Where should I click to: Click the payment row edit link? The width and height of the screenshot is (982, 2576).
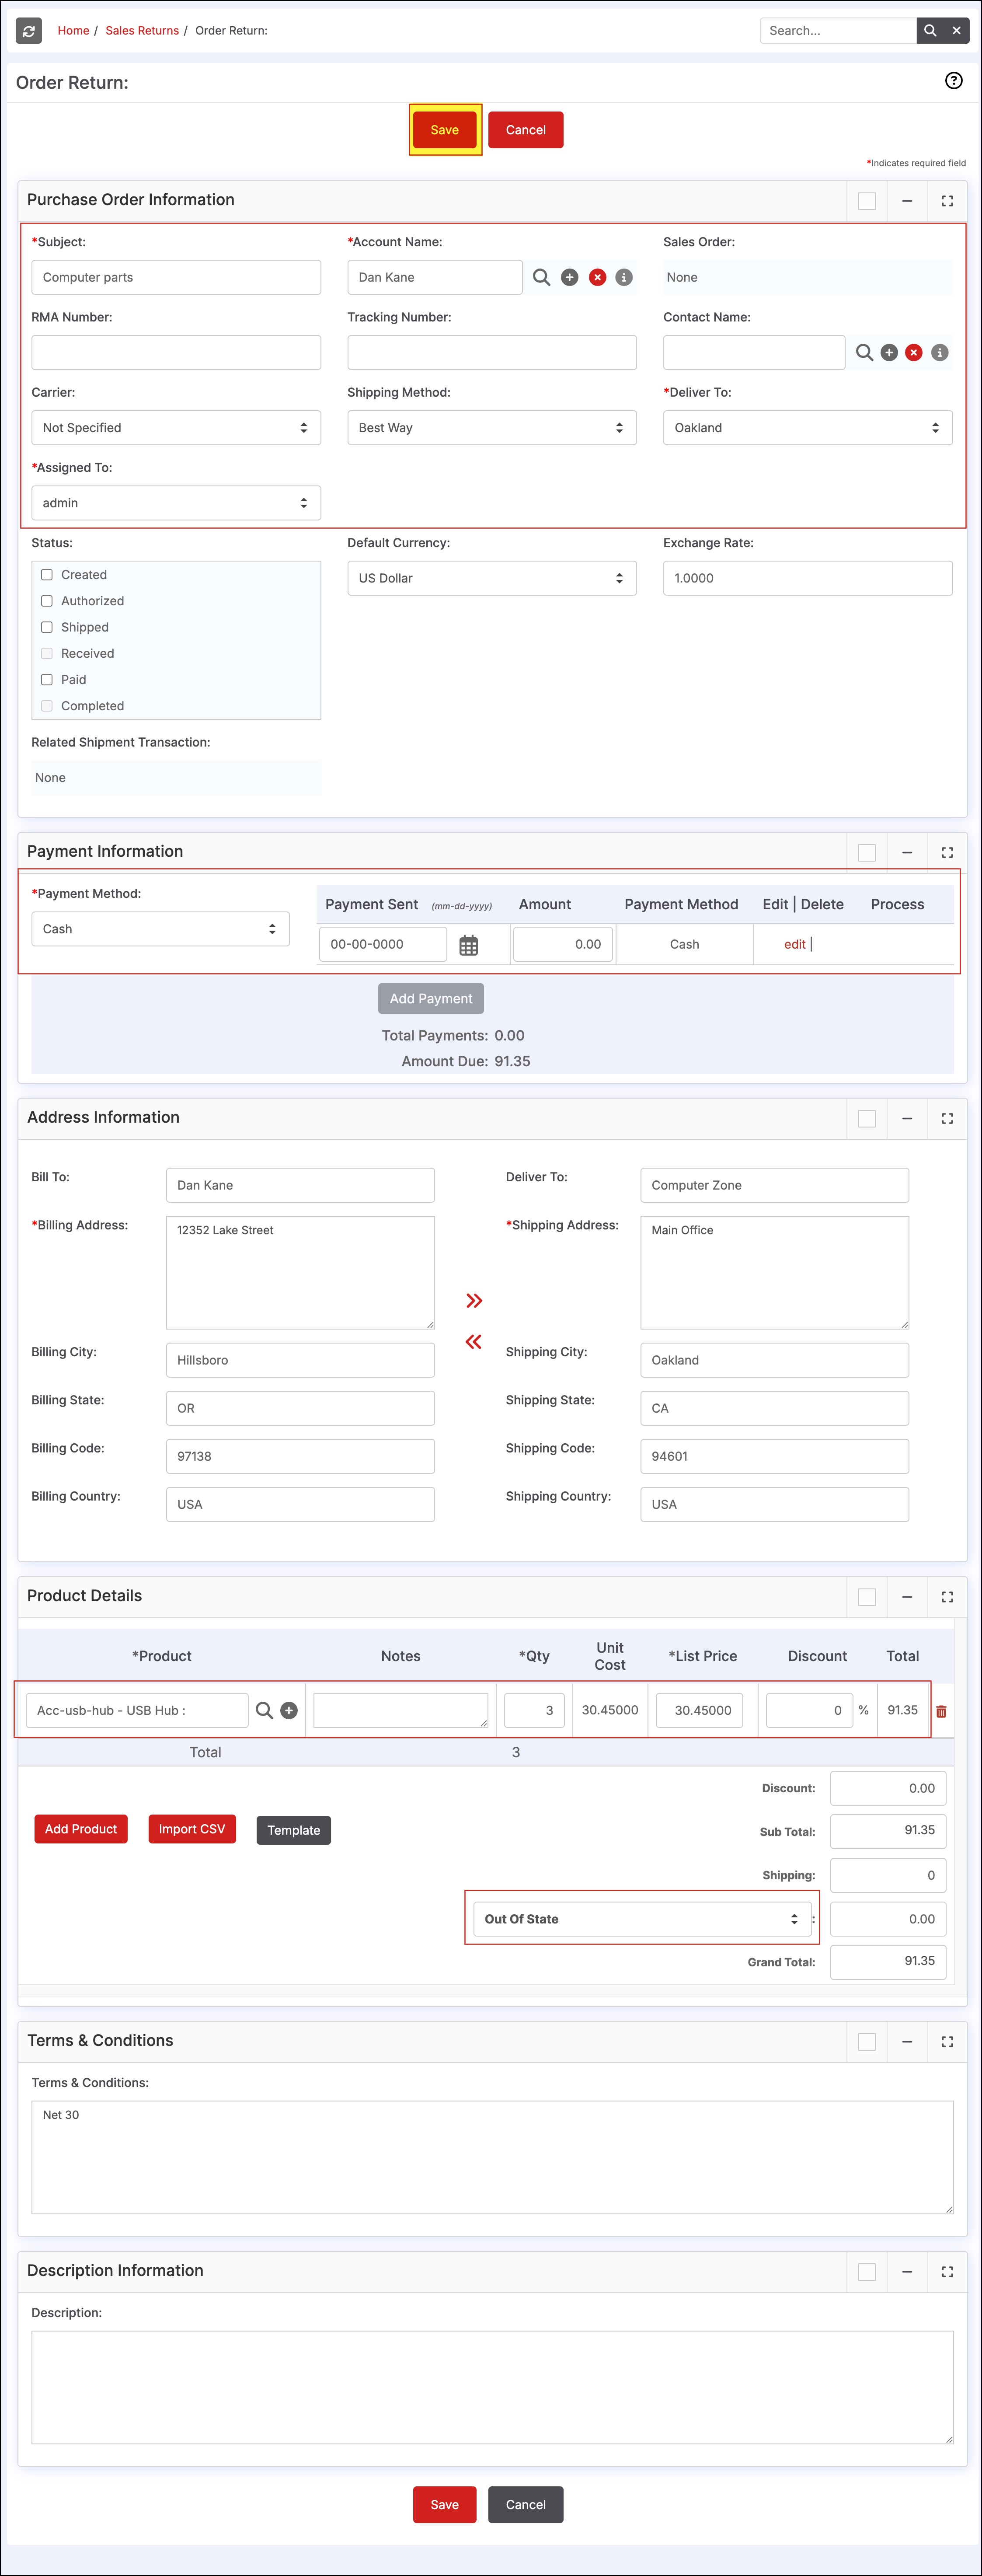point(795,945)
